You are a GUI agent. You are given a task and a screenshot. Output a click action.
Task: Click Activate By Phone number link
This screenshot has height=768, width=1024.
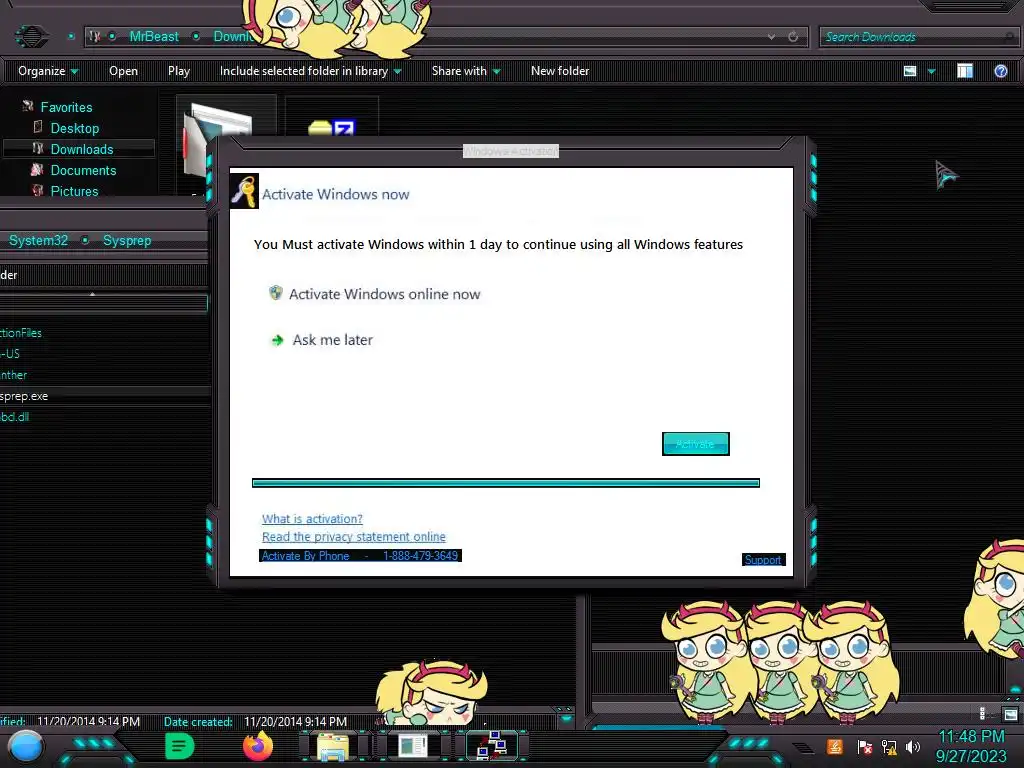360,556
